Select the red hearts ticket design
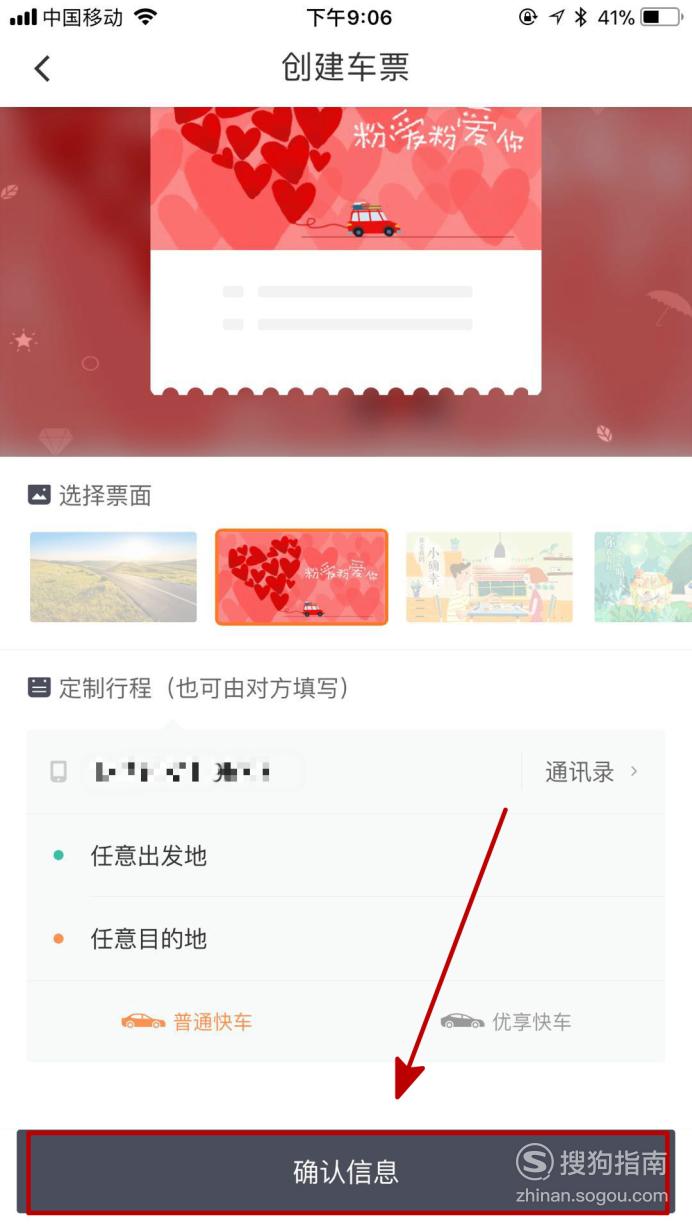The height and width of the screenshot is (1230, 692). (x=301, y=577)
